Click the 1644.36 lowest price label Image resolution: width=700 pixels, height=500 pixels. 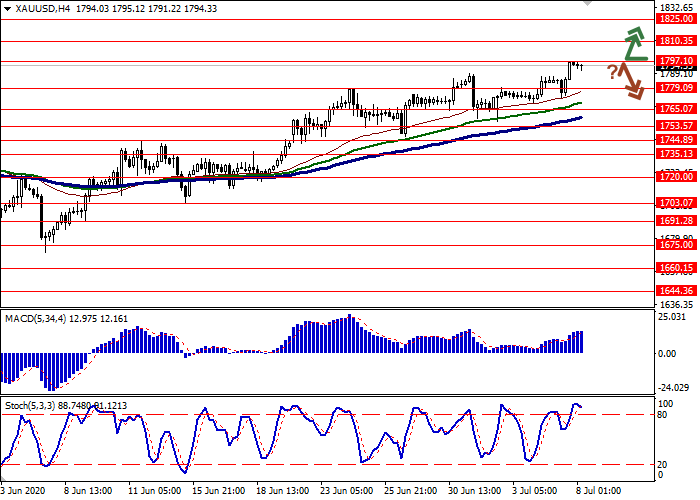pyautogui.click(x=676, y=291)
